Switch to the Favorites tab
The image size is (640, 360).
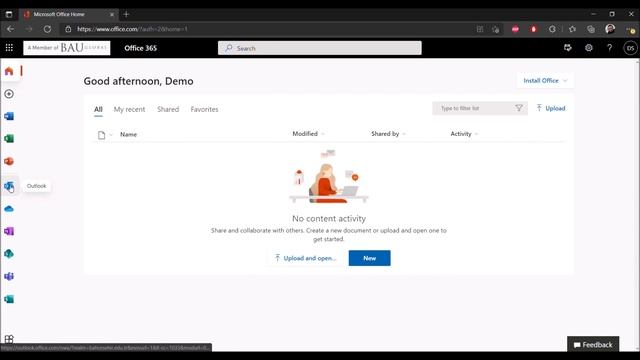coord(204,109)
